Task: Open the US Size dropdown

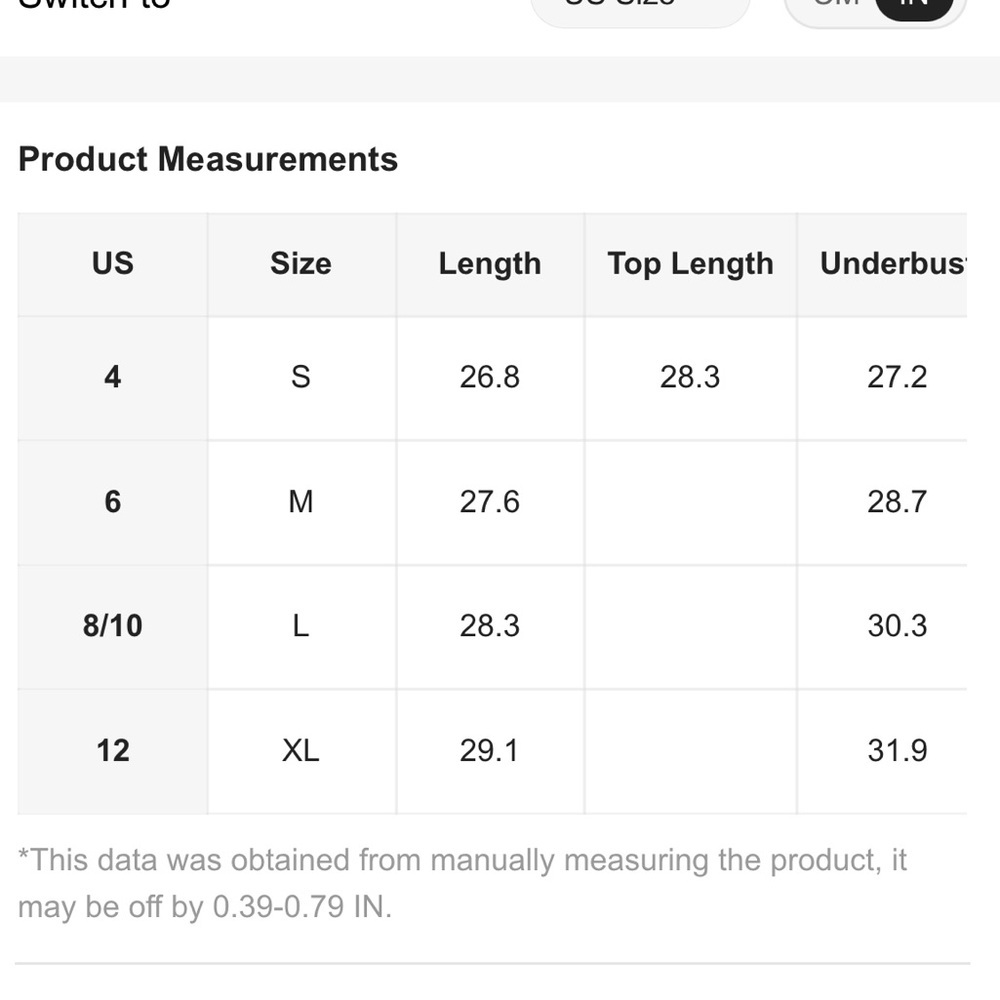Action: (640, 6)
